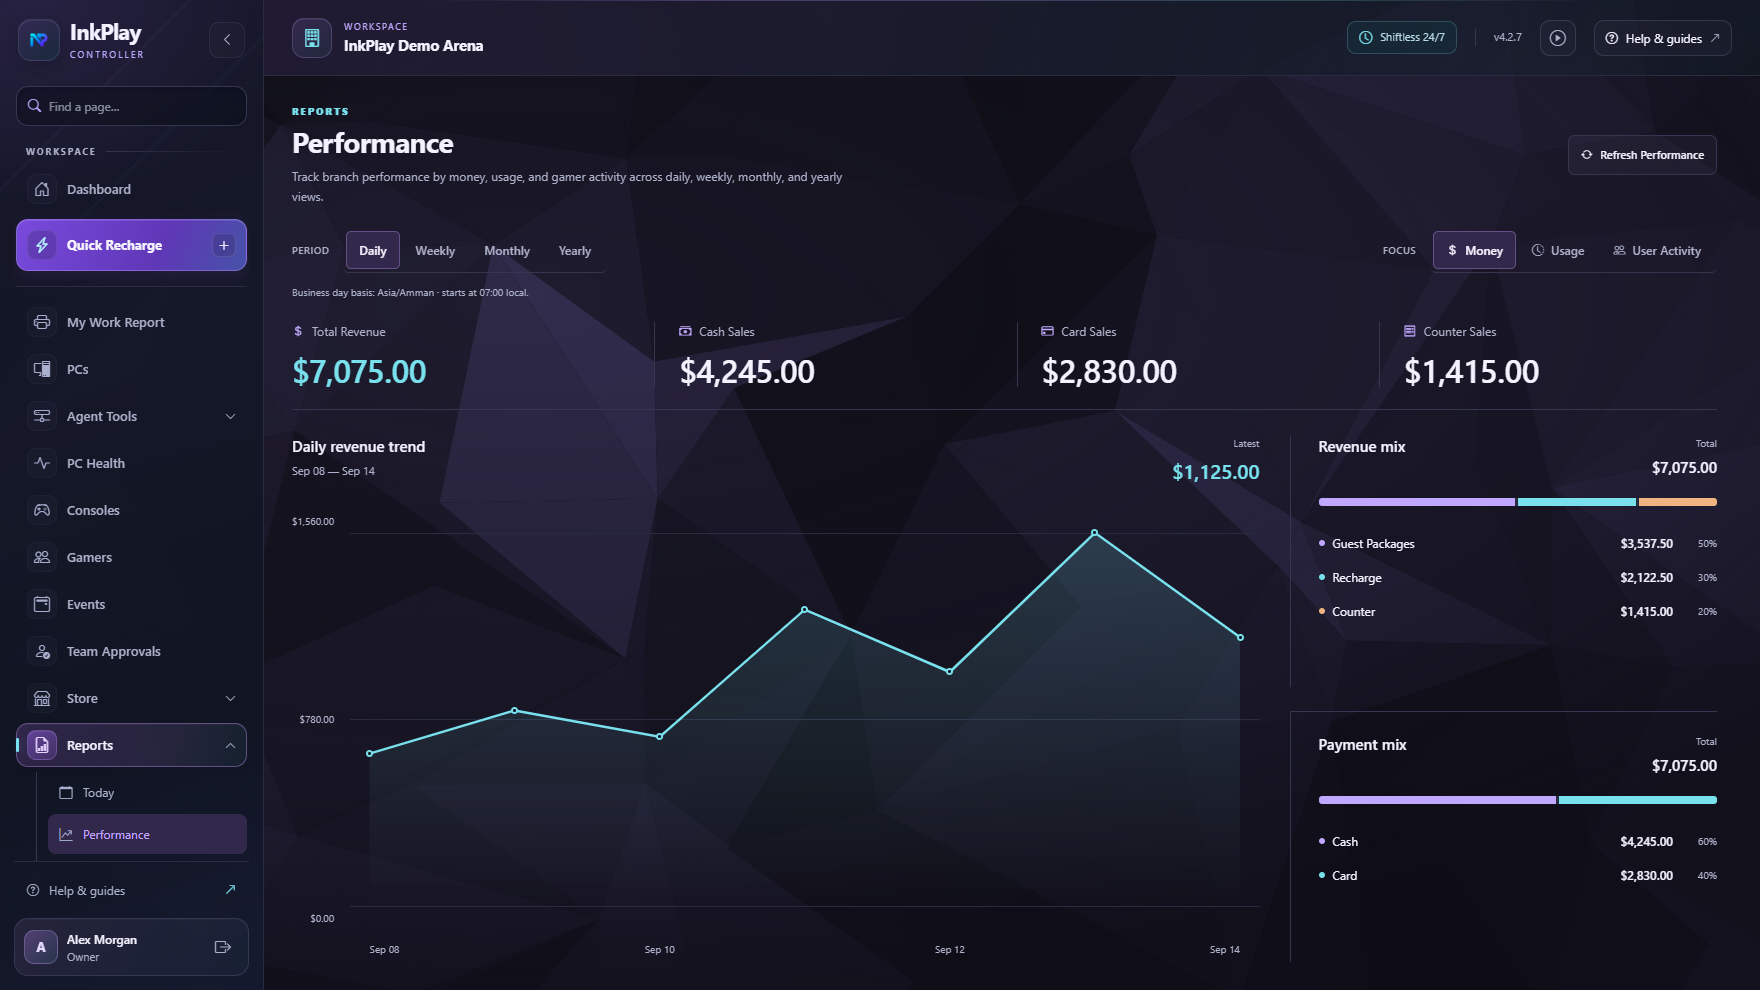Click the play tour icon button

(1557, 38)
